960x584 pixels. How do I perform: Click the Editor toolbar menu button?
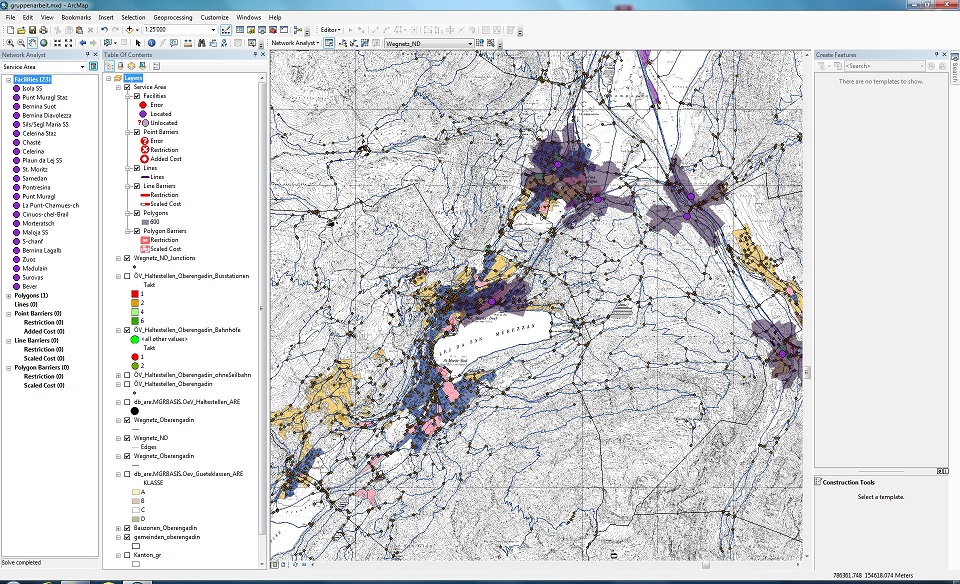pyautogui.click(x=331, y=30)
